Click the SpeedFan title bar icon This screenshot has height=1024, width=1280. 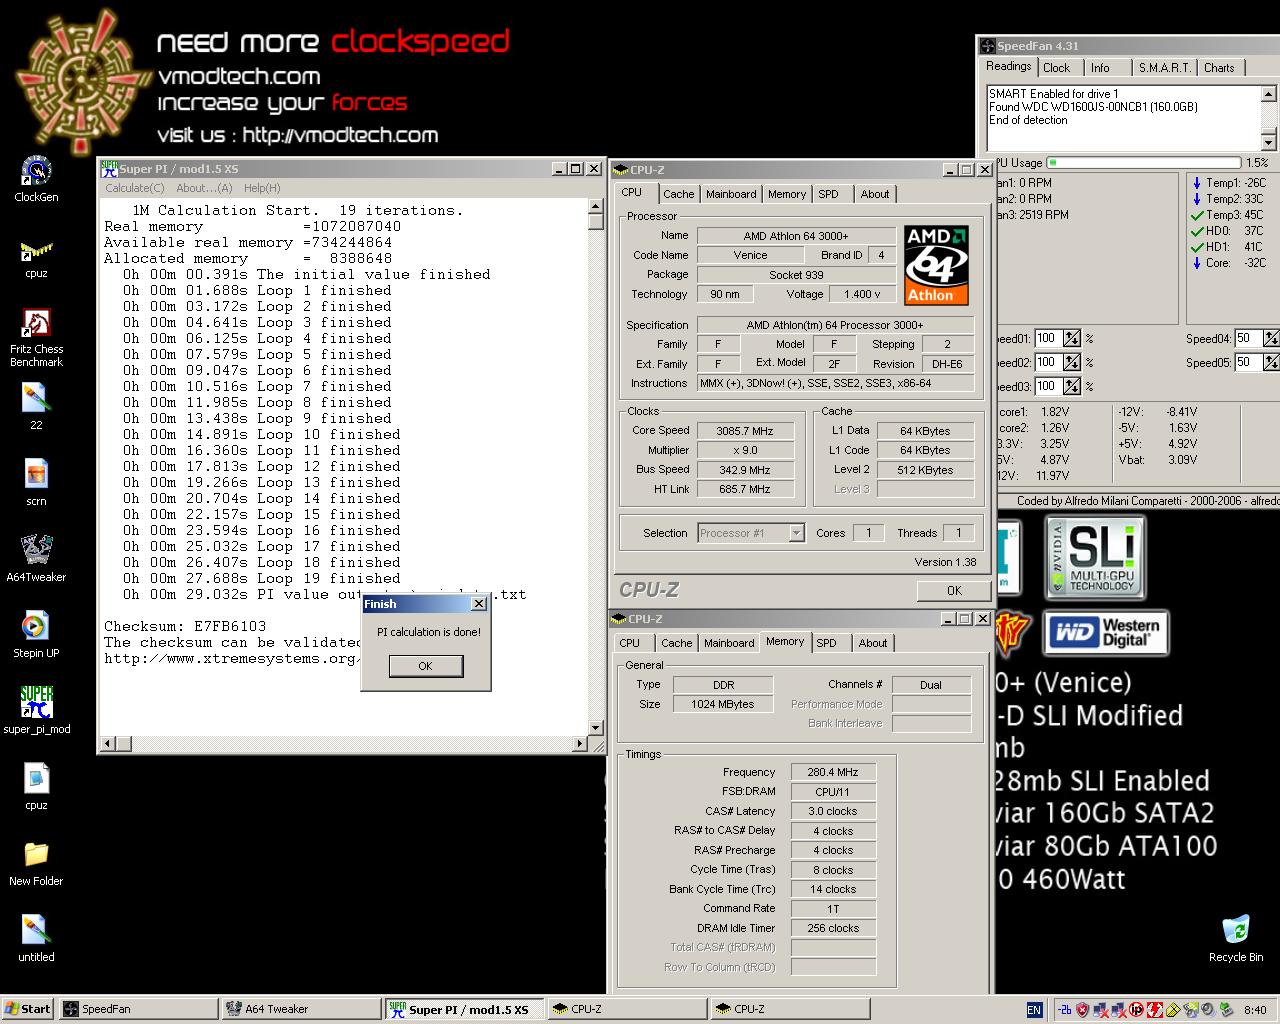(987, 46)
